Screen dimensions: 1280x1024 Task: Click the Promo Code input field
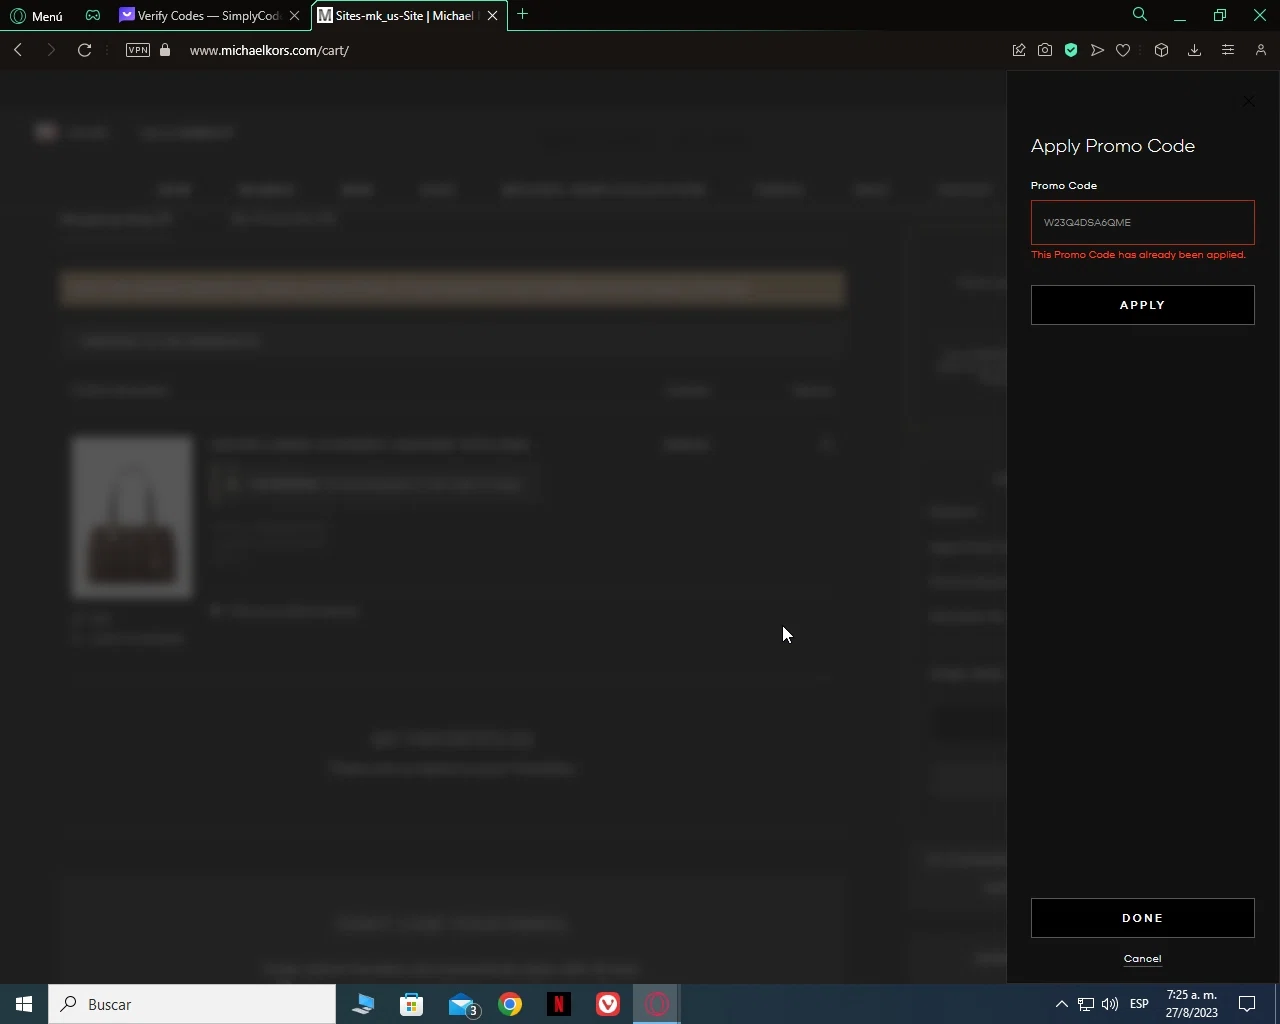click(1142, 222)
